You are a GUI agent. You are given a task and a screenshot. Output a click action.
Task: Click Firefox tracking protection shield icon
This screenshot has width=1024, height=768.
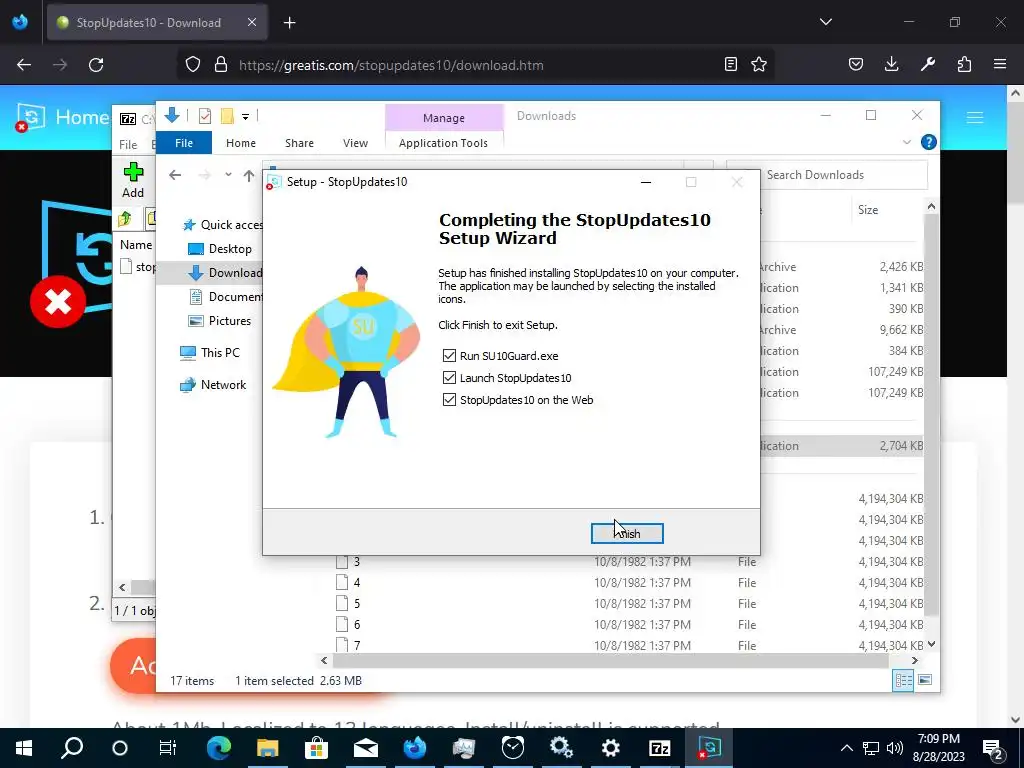(x=193, y=65)
